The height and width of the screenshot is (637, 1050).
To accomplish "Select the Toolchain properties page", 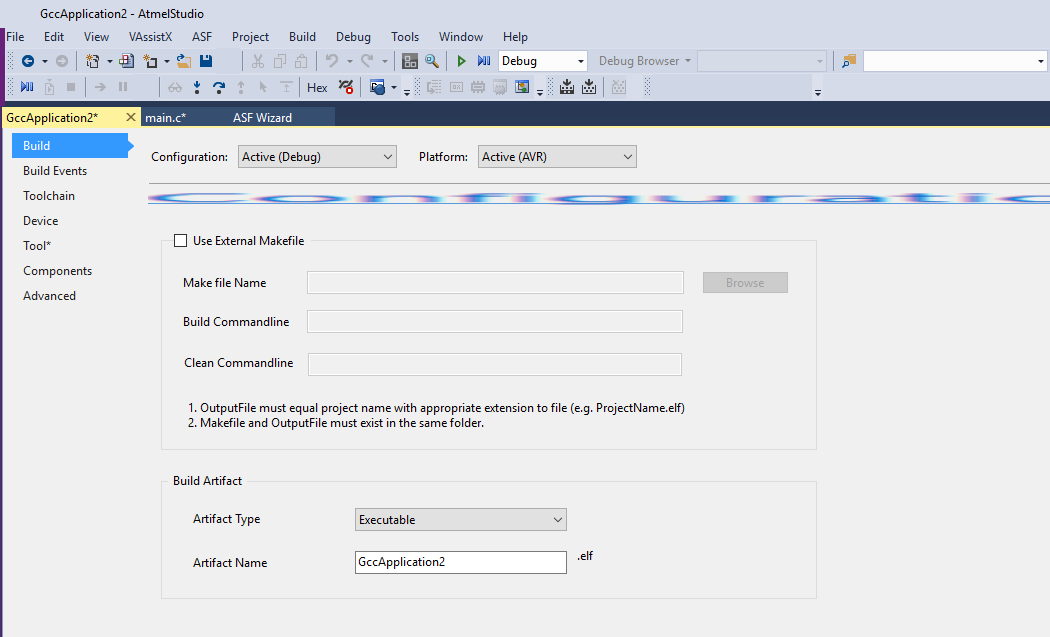I will pos(49,196).
